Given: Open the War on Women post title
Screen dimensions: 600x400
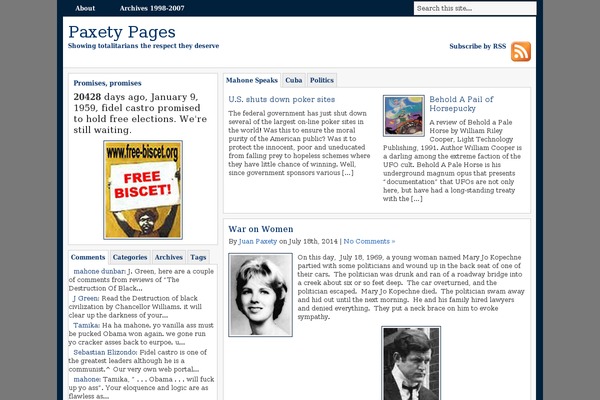Looking at the screenshot, I should (261, 229).
